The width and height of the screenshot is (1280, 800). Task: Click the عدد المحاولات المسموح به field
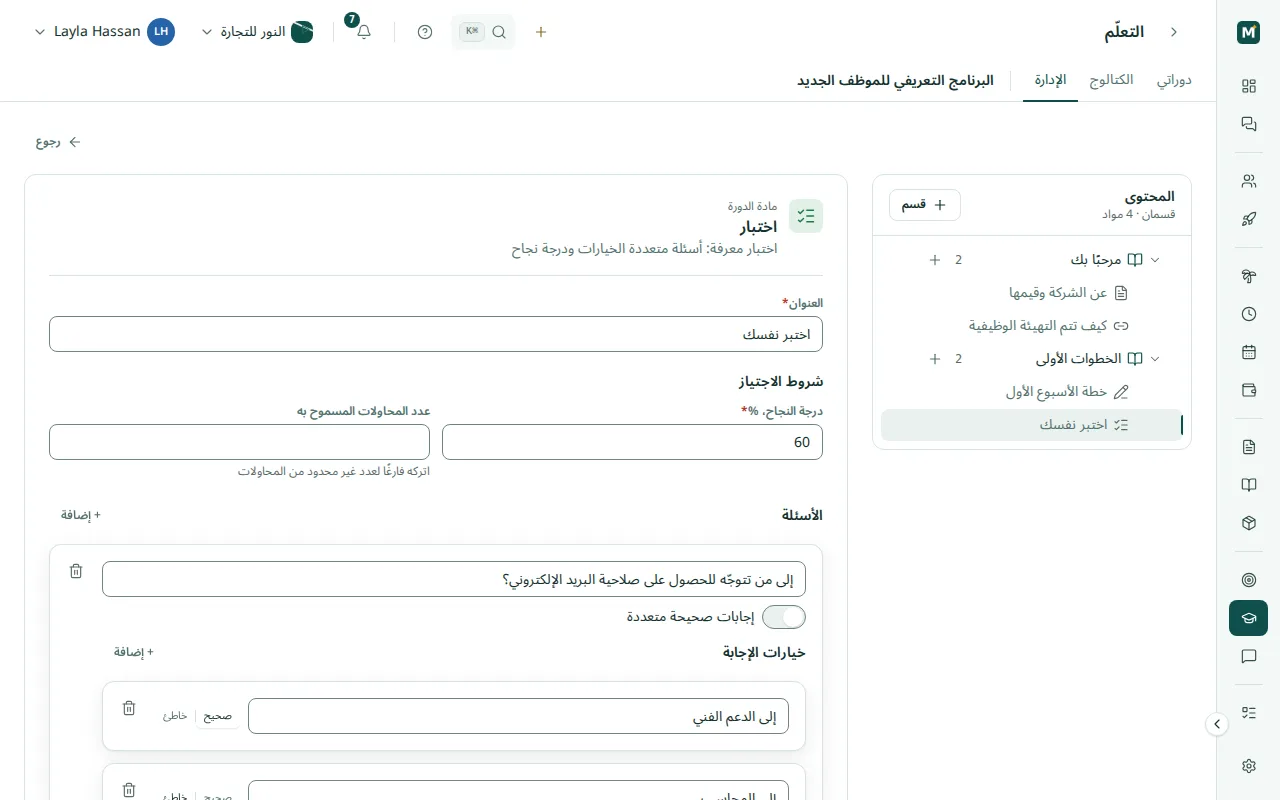pos(239,442)
